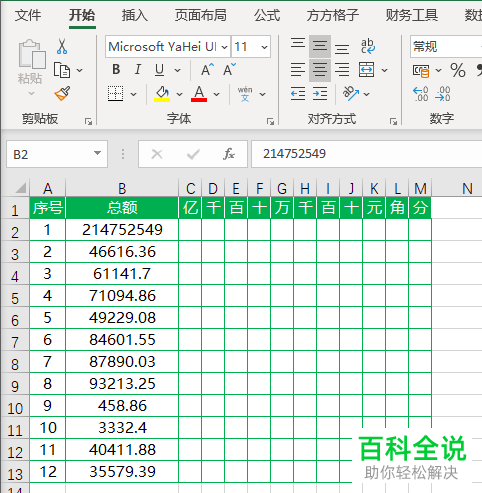Click the text orientation icon
This screenshot has height=493, width=482.
click(350, 94)
